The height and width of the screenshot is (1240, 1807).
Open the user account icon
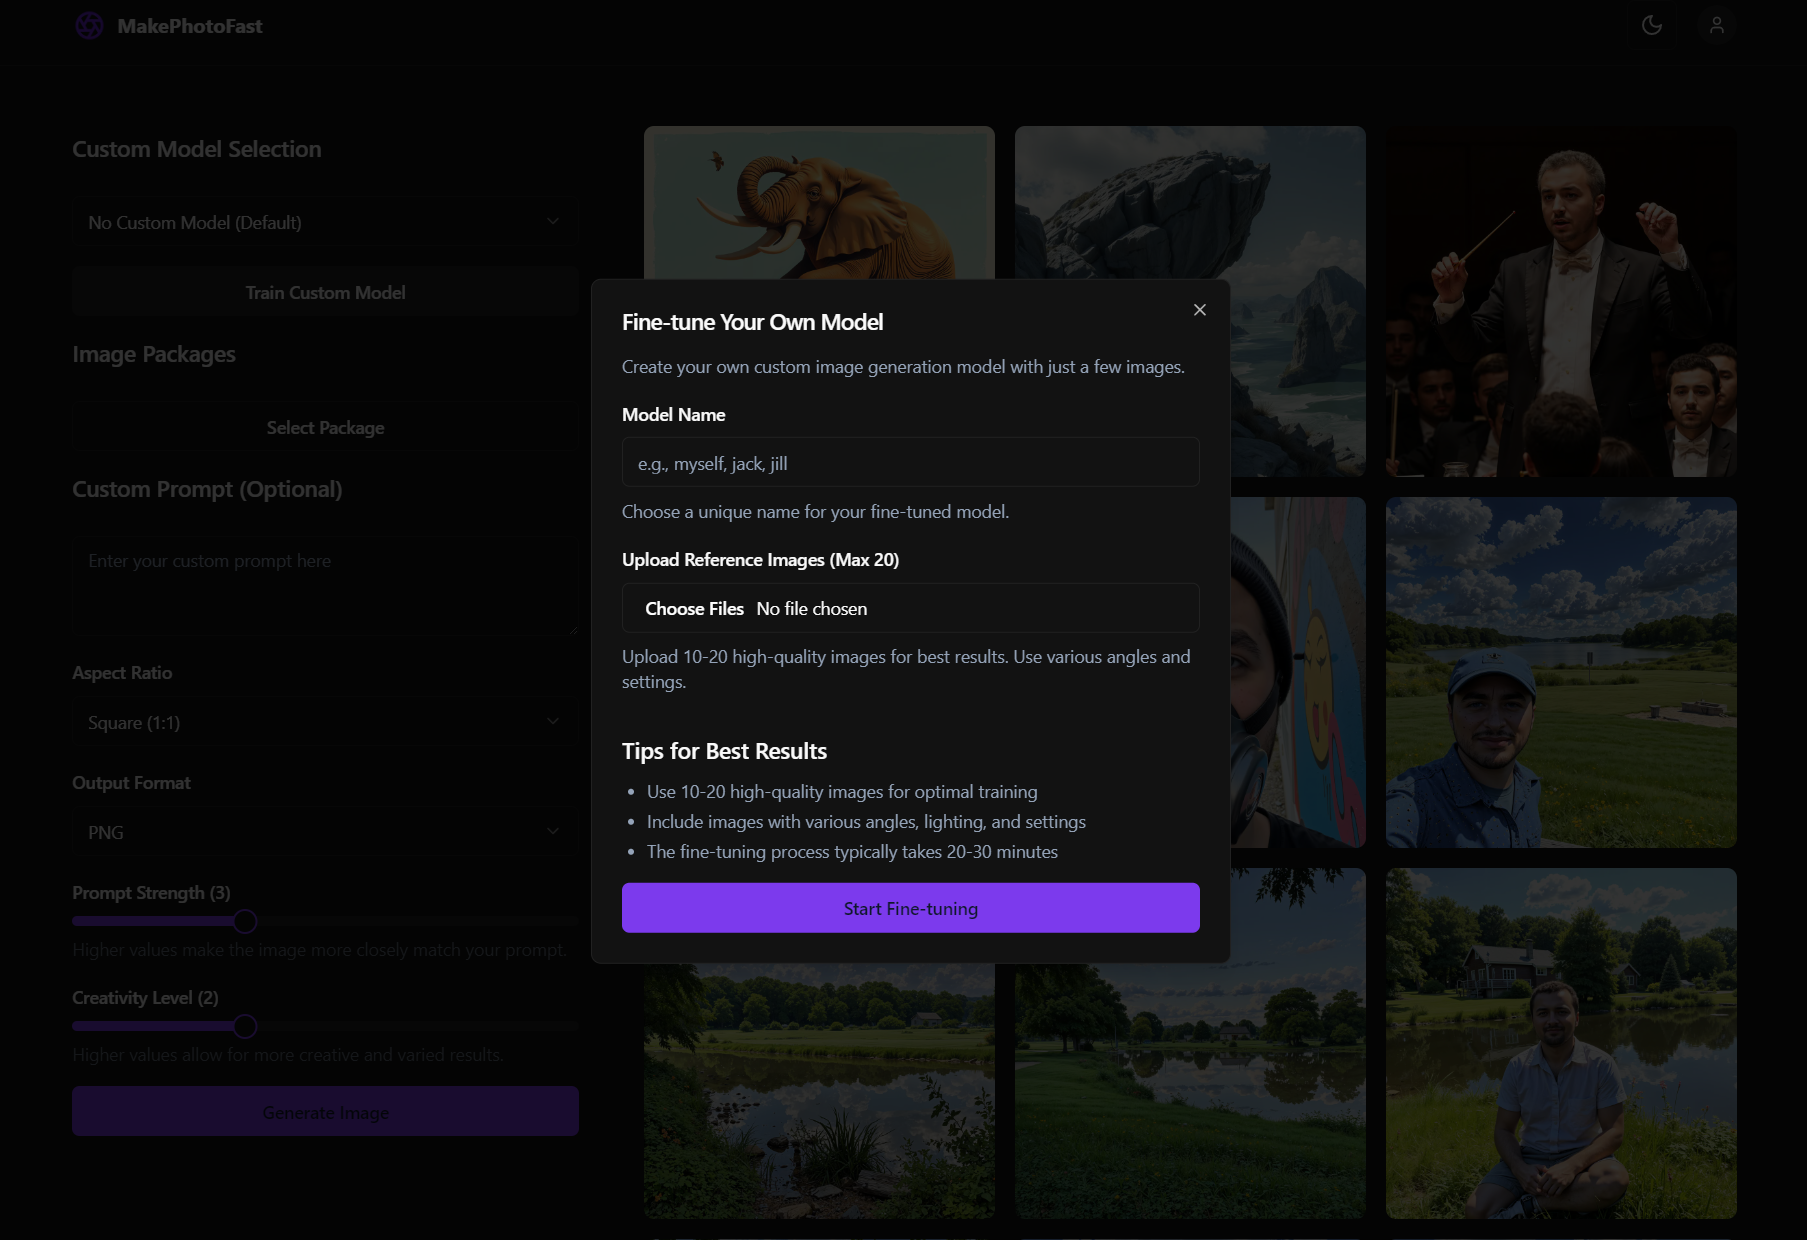click(x=1717, y=25)
